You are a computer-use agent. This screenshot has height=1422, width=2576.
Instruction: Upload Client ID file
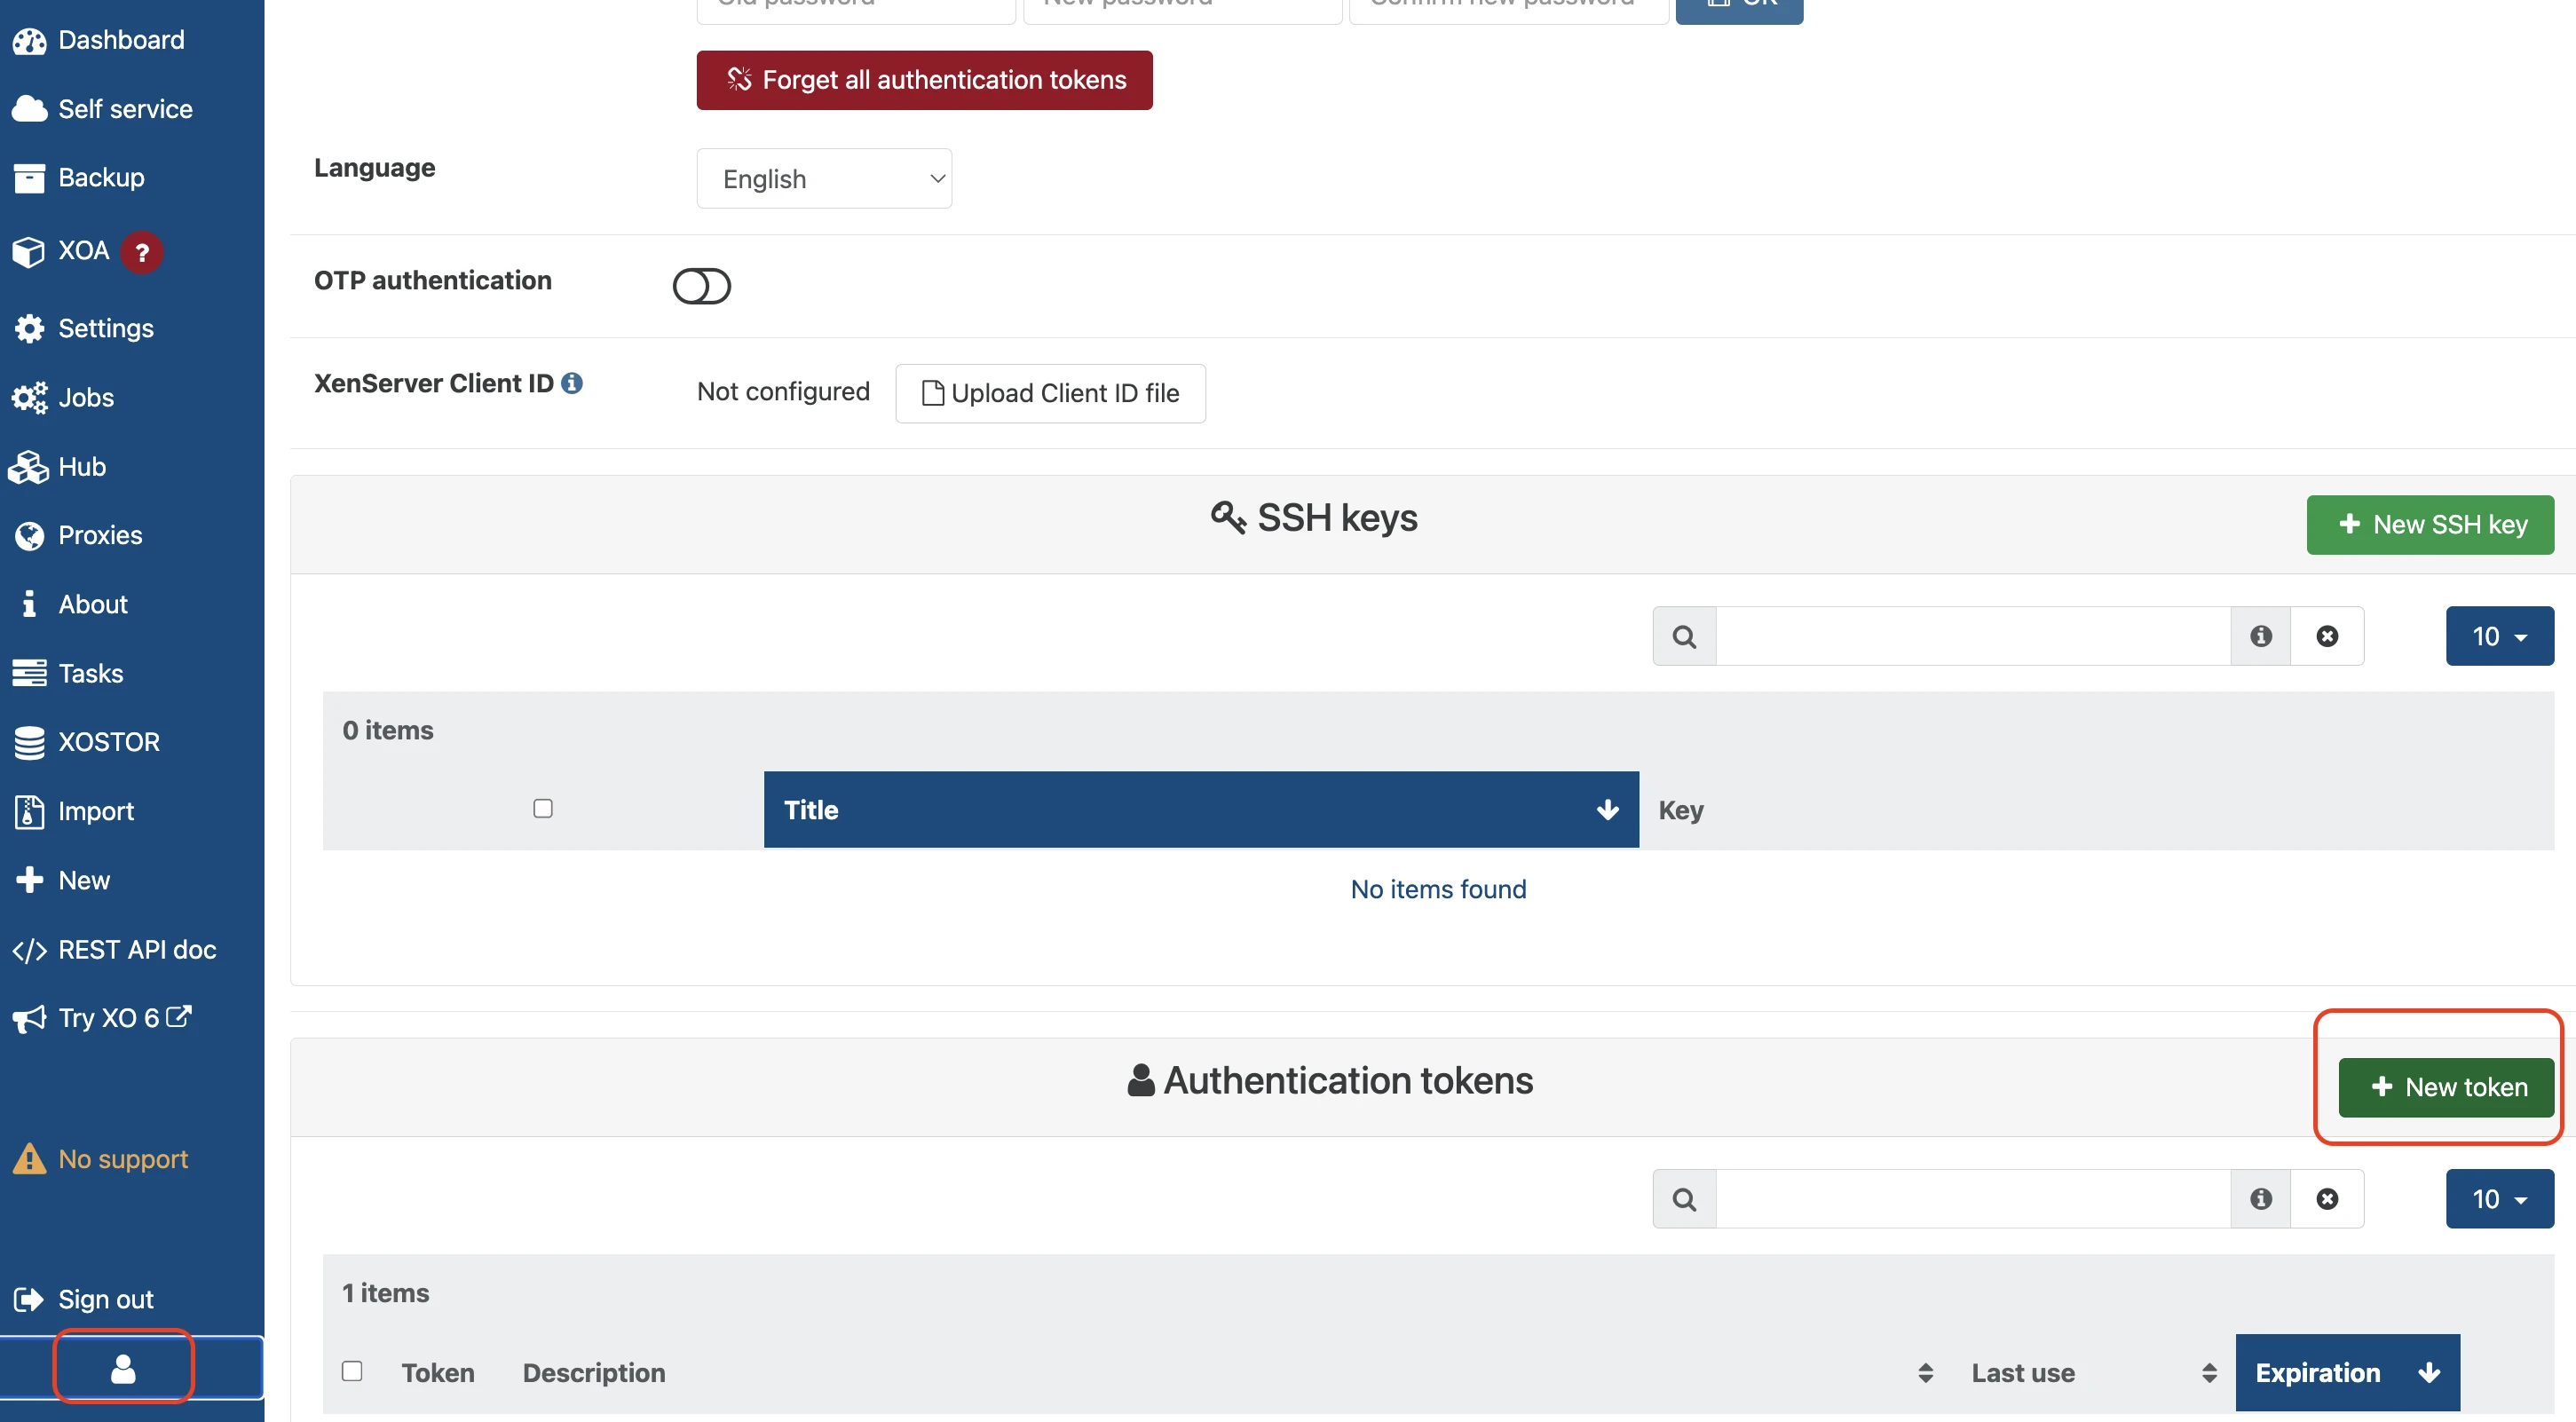[x=1050, y=393]
